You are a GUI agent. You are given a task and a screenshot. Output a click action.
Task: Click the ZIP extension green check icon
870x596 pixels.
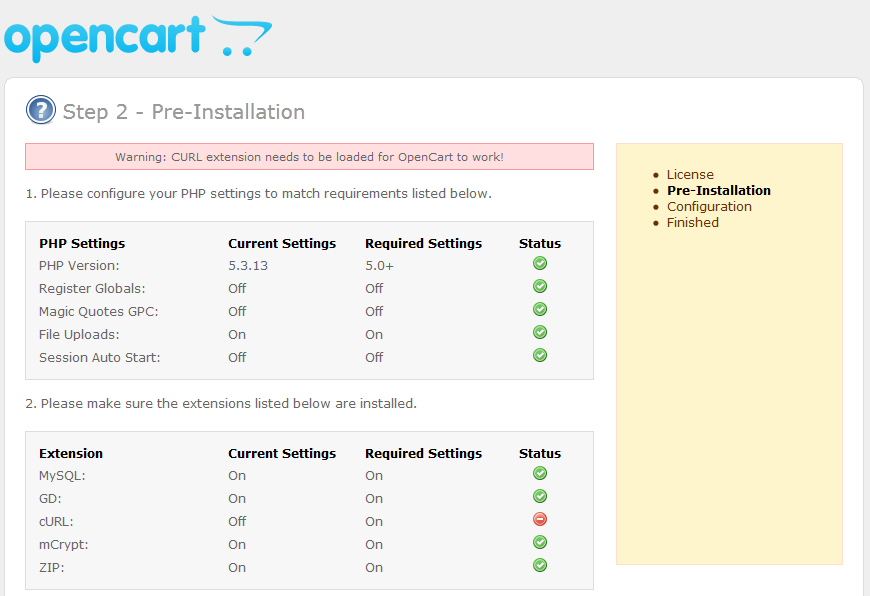coord(540,565)
